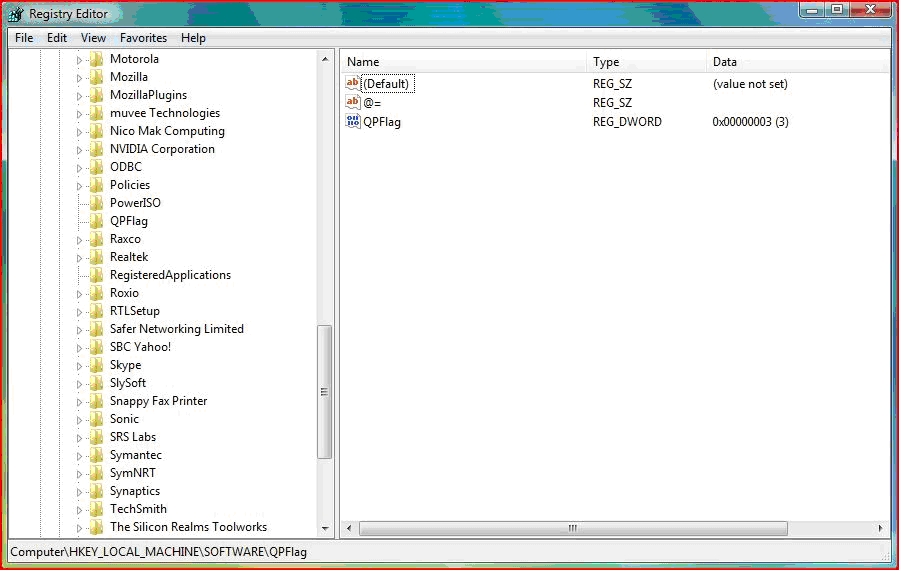Select the SymNRT key label
Screen dimensions: 901x571
click(x=133, y=473)
